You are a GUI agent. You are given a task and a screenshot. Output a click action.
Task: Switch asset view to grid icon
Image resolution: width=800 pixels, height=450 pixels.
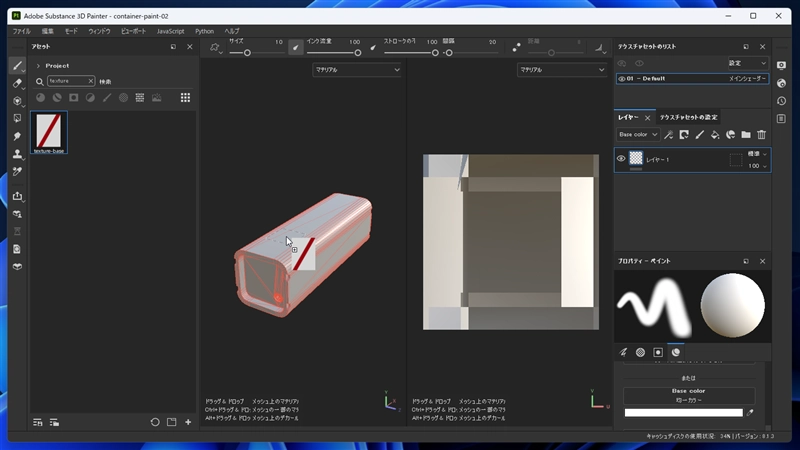(x=185, y=98)
